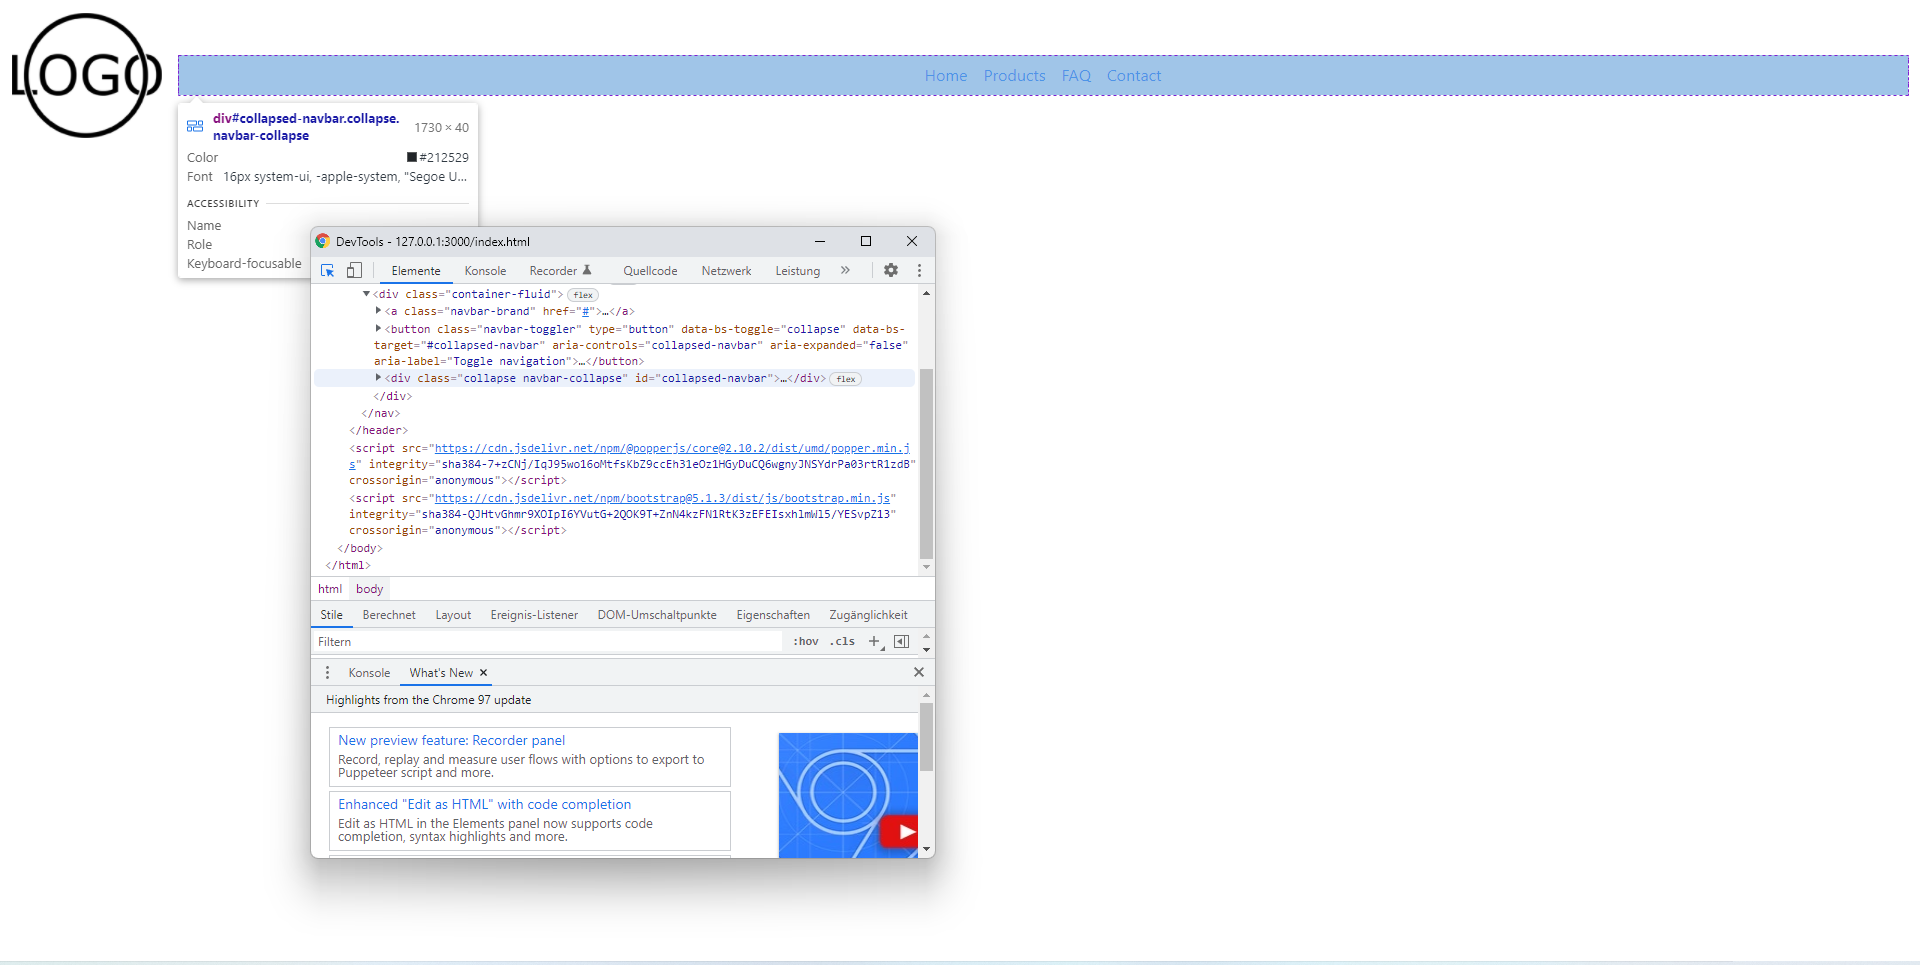Screen dimensions: 1920x965
Task: Toggle the device toolbar icon
Action: tap(354, 271)
